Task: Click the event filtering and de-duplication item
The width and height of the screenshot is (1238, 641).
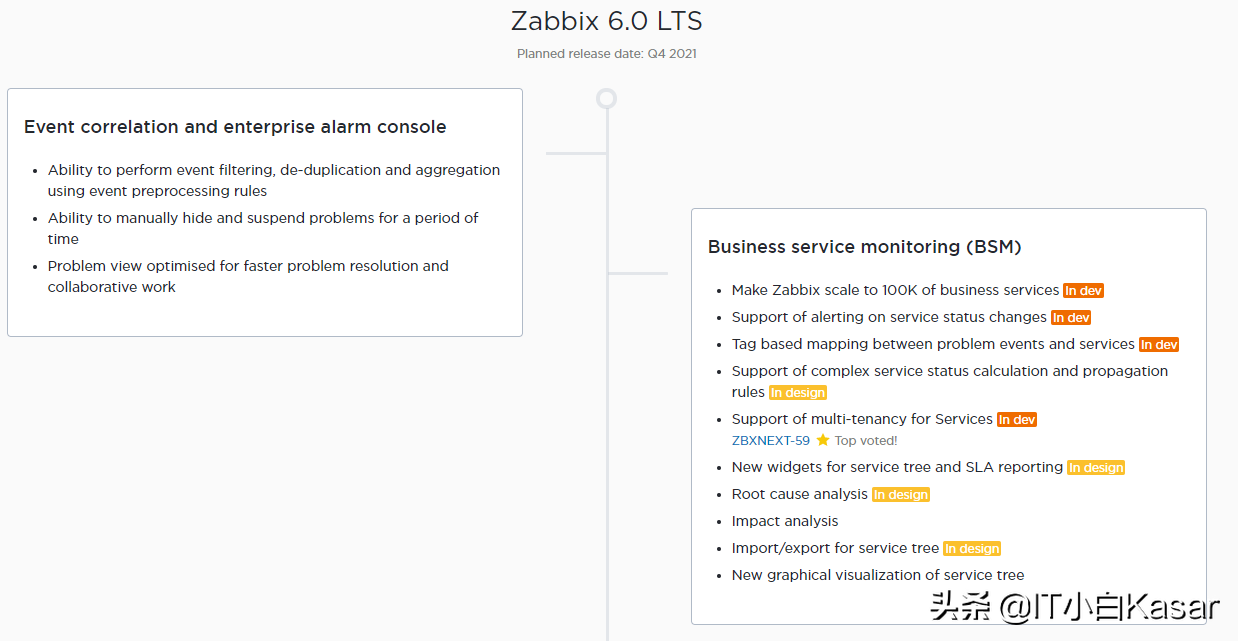Action: click(x=274, y=180)
